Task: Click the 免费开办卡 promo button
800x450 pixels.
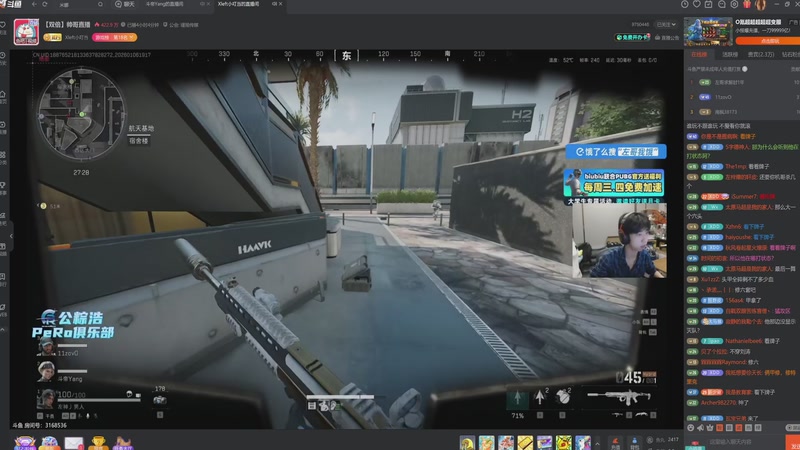Action: pos(632,37)
